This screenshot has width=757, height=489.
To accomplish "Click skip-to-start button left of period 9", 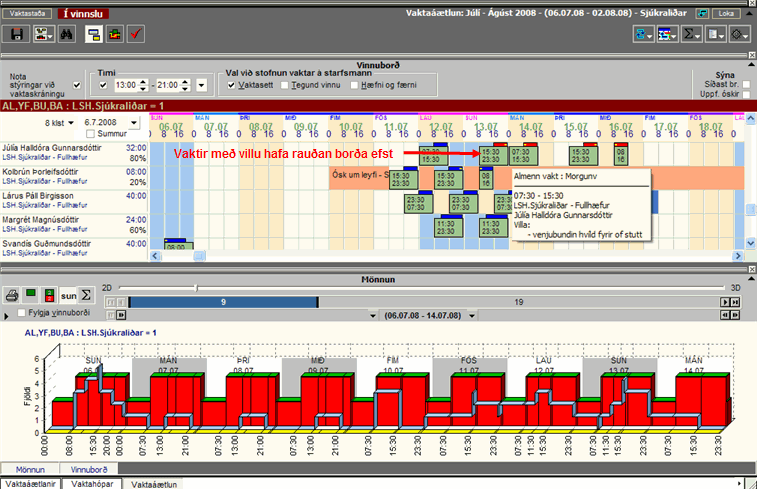I will pos(111,302).
